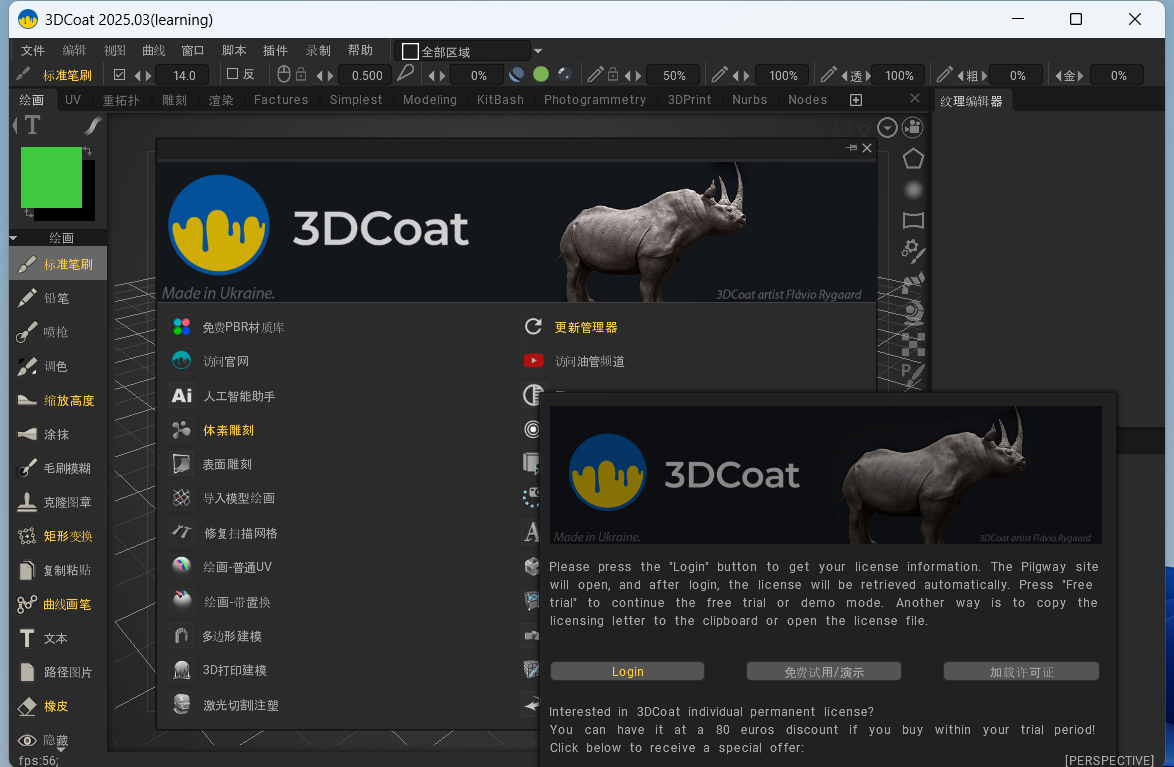The height and width of the screenshot is (767, 1174).
Task: Click the Login button
Action: tap(627, 671)
